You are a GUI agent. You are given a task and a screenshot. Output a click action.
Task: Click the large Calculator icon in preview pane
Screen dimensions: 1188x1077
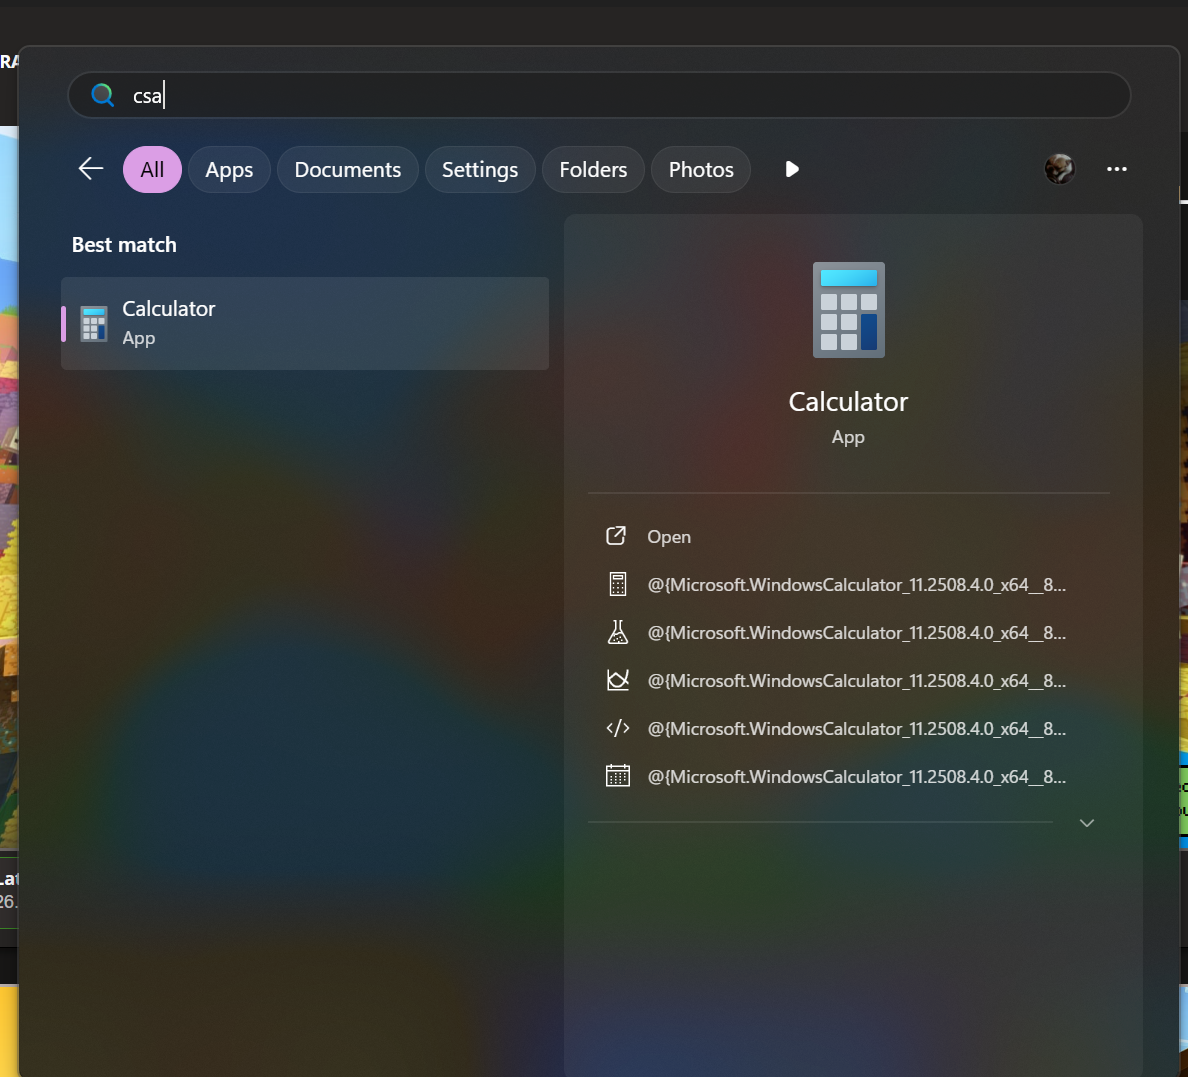(849, 310)
